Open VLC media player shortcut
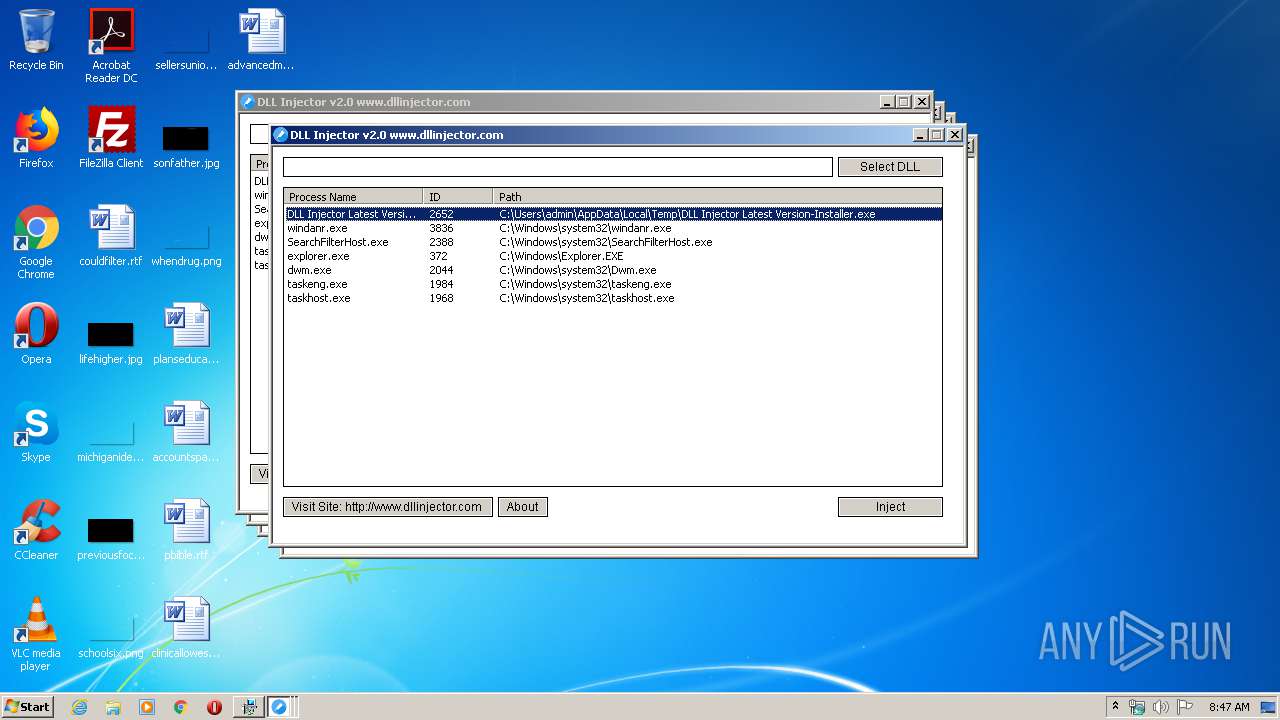 coord(36,634)
